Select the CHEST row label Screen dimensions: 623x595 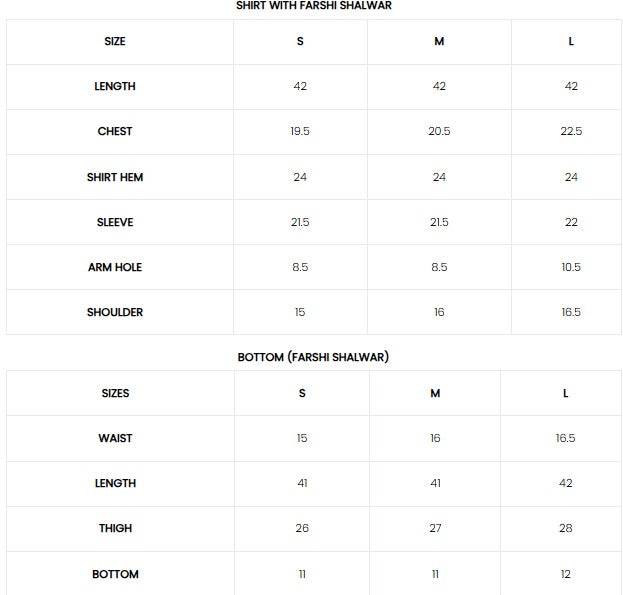pyautogui.click(x=115, y=132)
